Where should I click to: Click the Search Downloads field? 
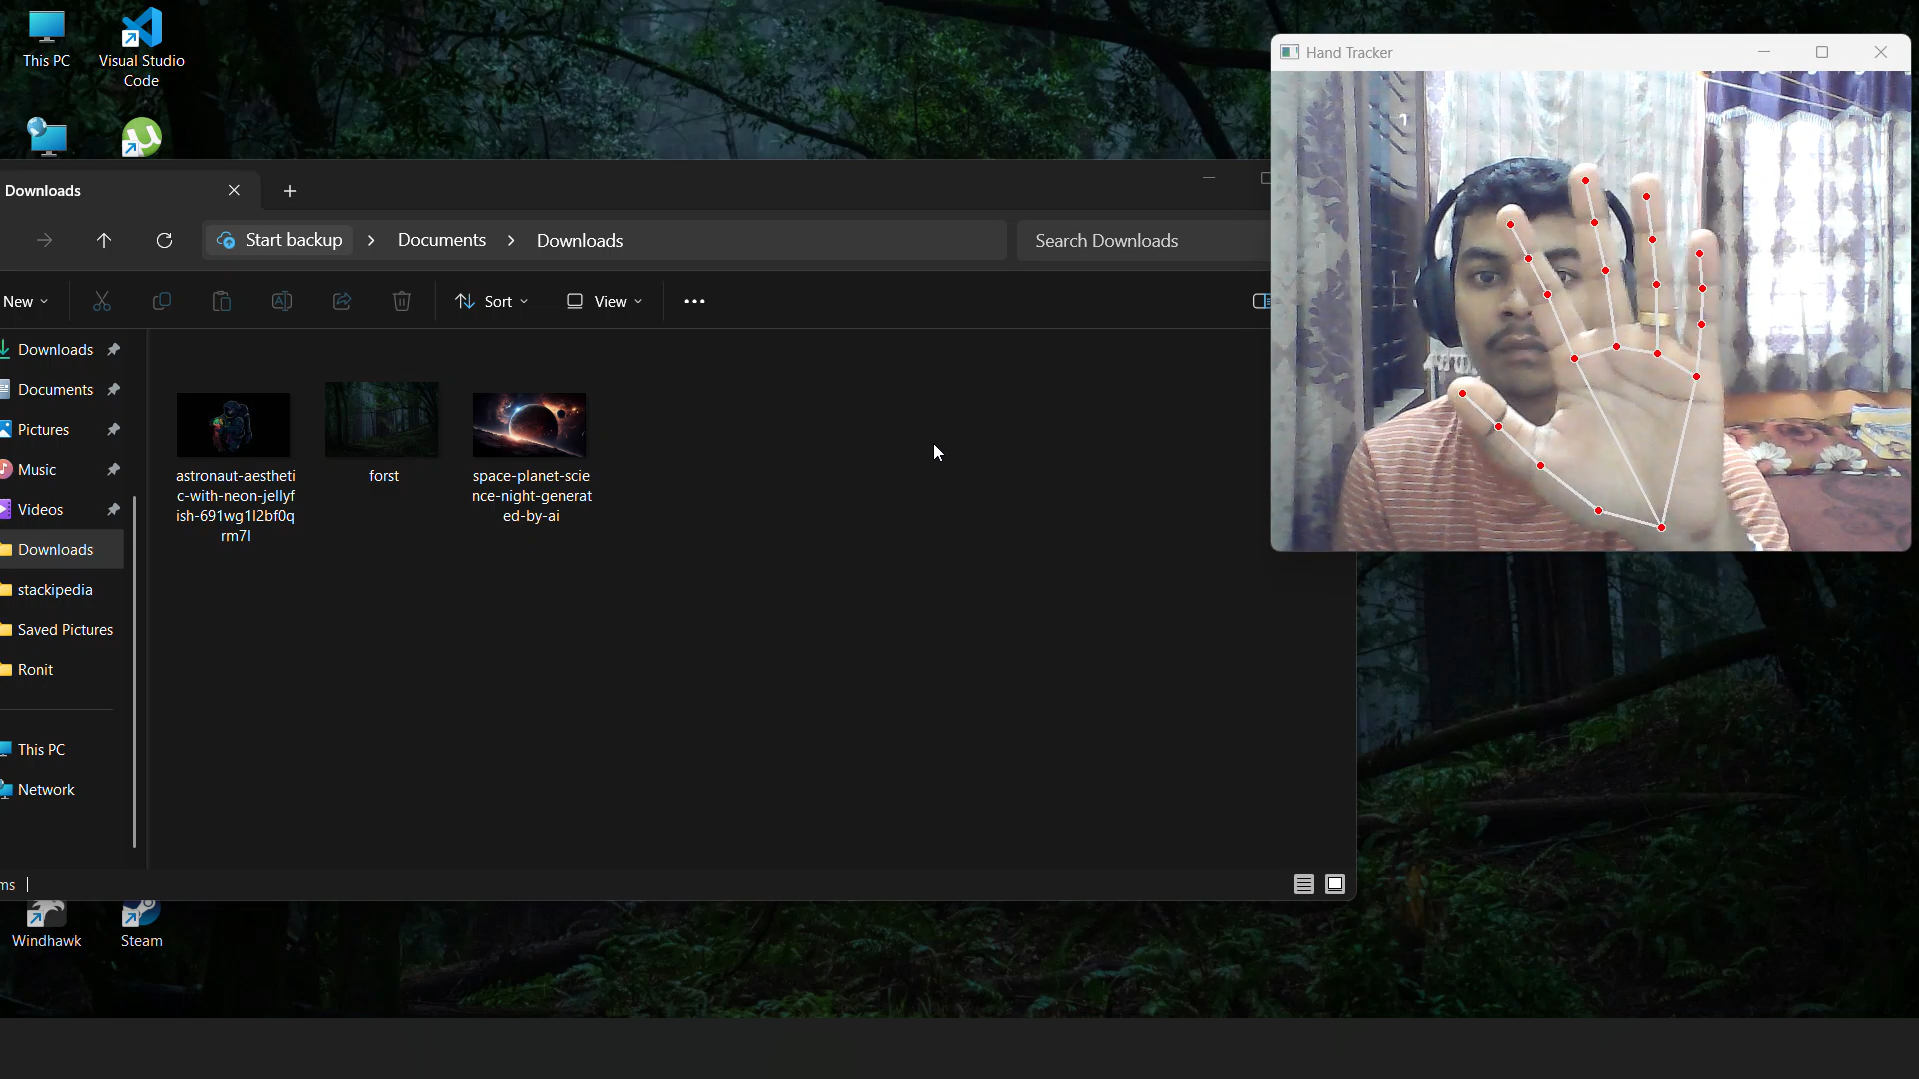[x=1143, y=241]
